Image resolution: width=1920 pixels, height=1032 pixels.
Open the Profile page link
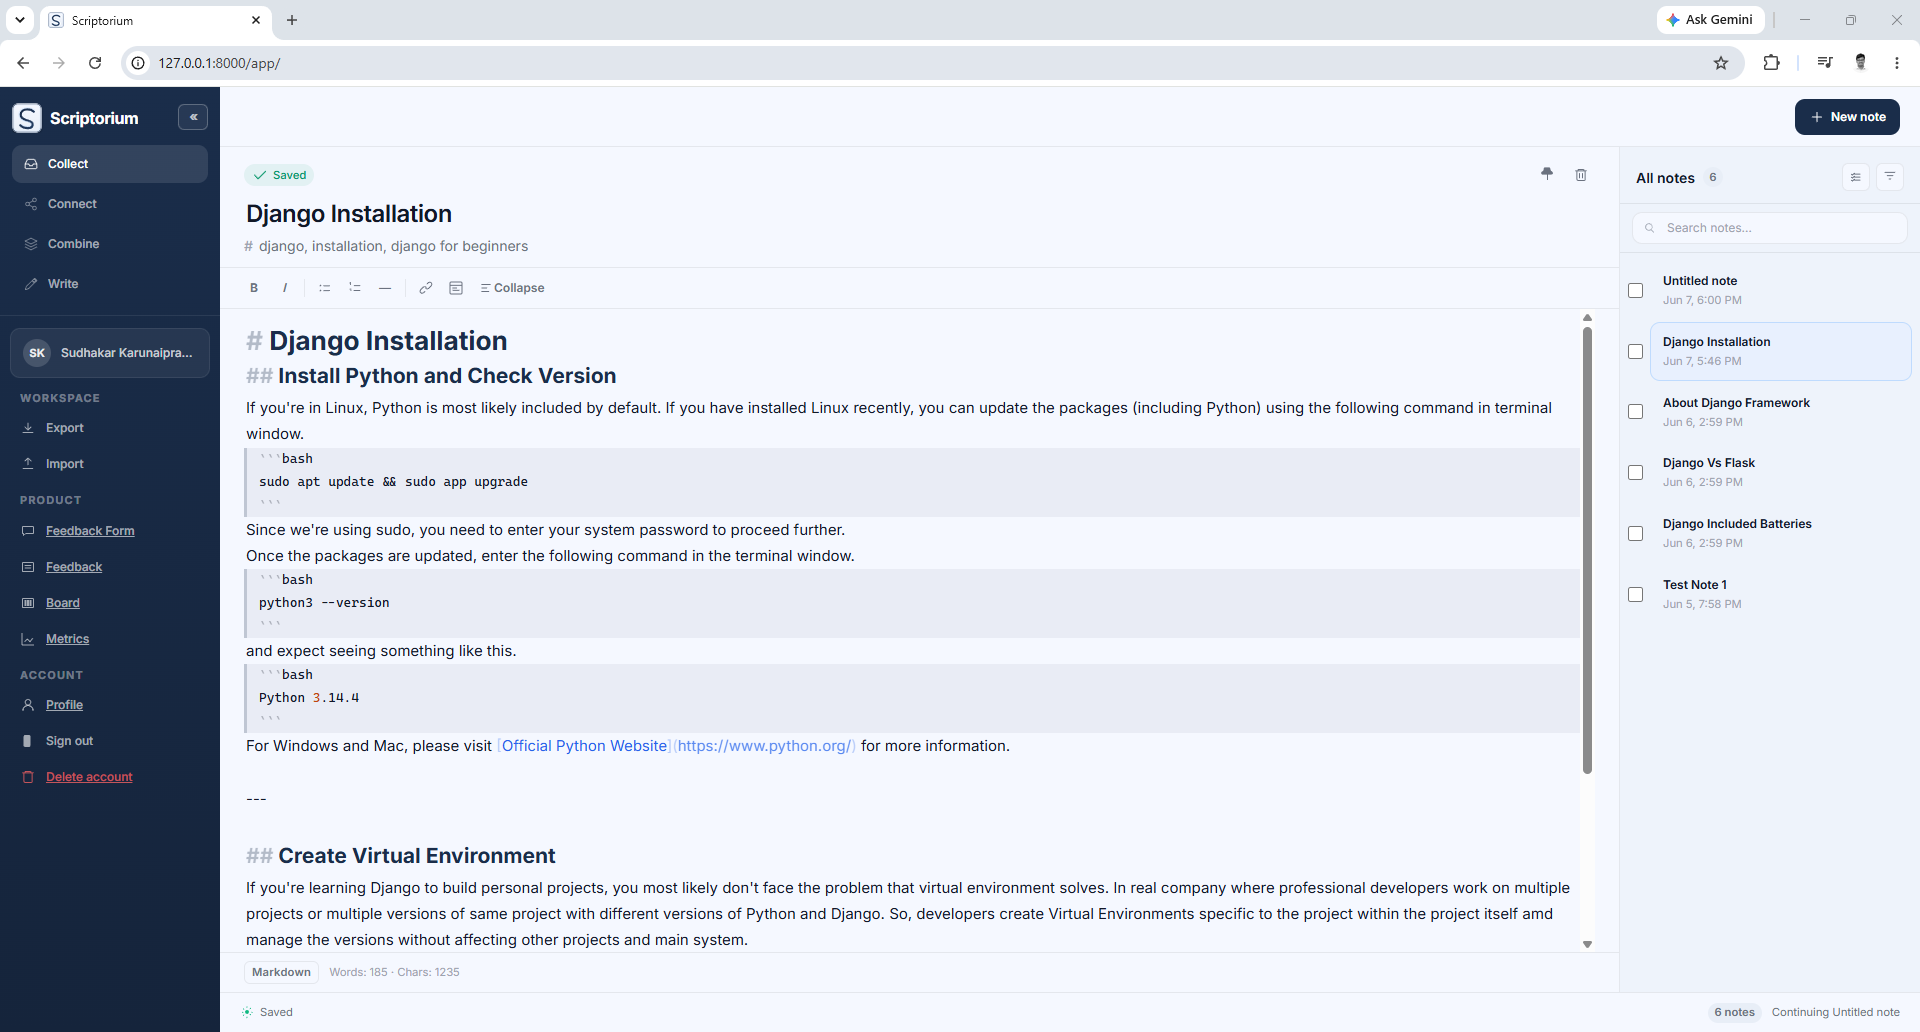[64, 705]
